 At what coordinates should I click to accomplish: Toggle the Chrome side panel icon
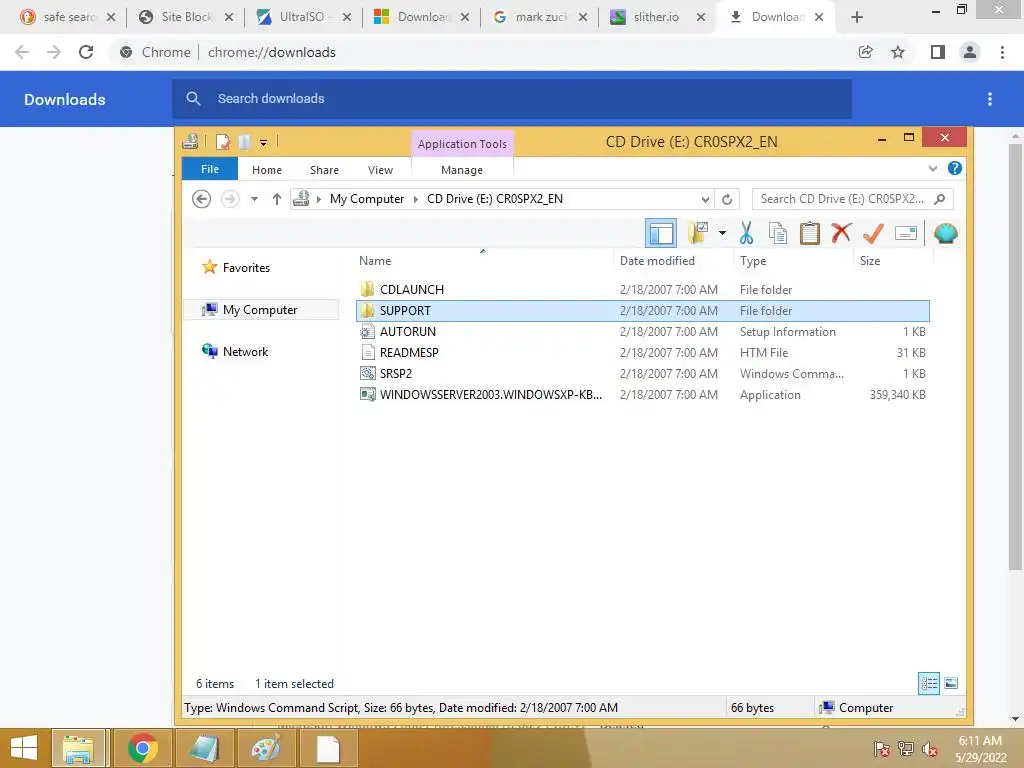pyautogui.click(x=938, y=52)
